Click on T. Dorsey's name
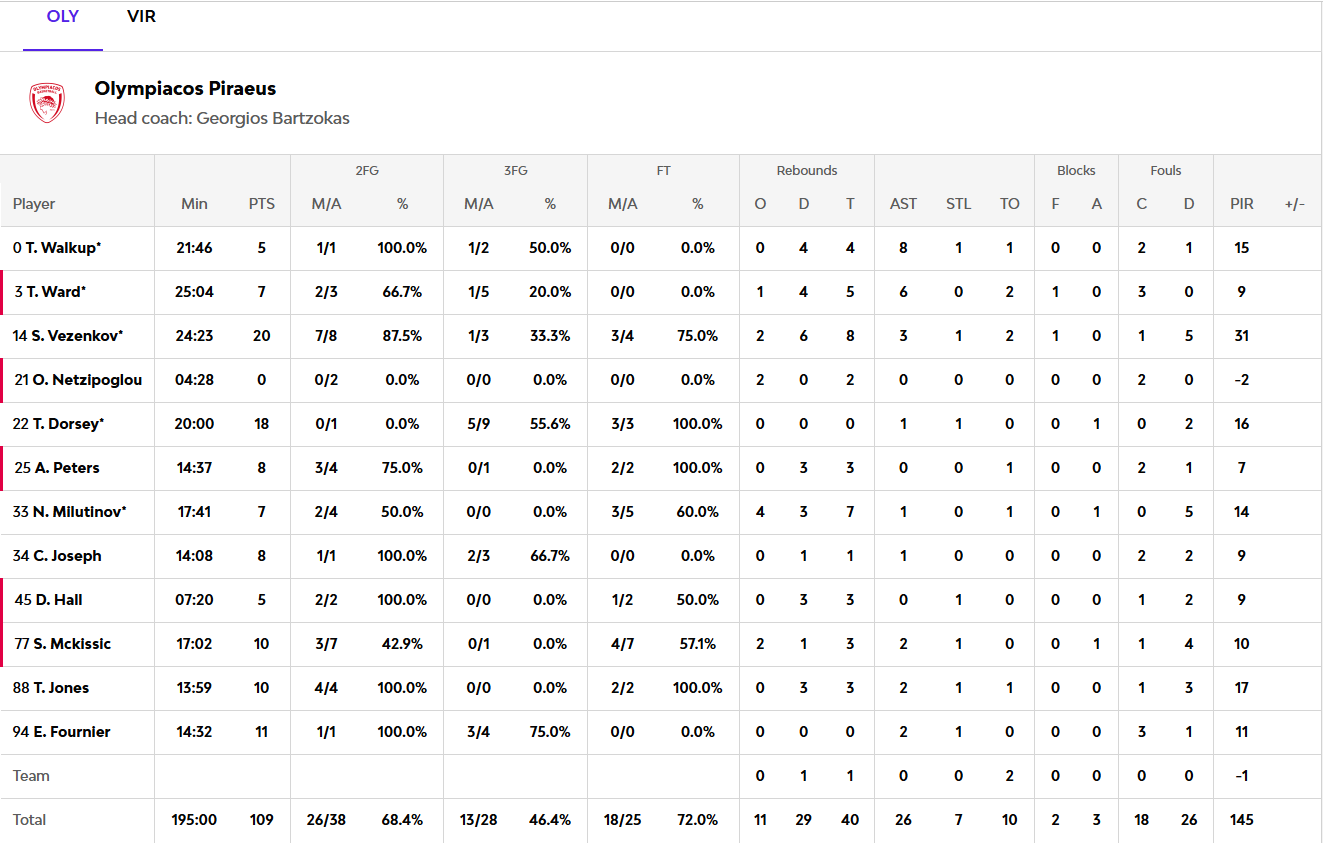Screen dimensions: 1323x843 coord(68,424)
